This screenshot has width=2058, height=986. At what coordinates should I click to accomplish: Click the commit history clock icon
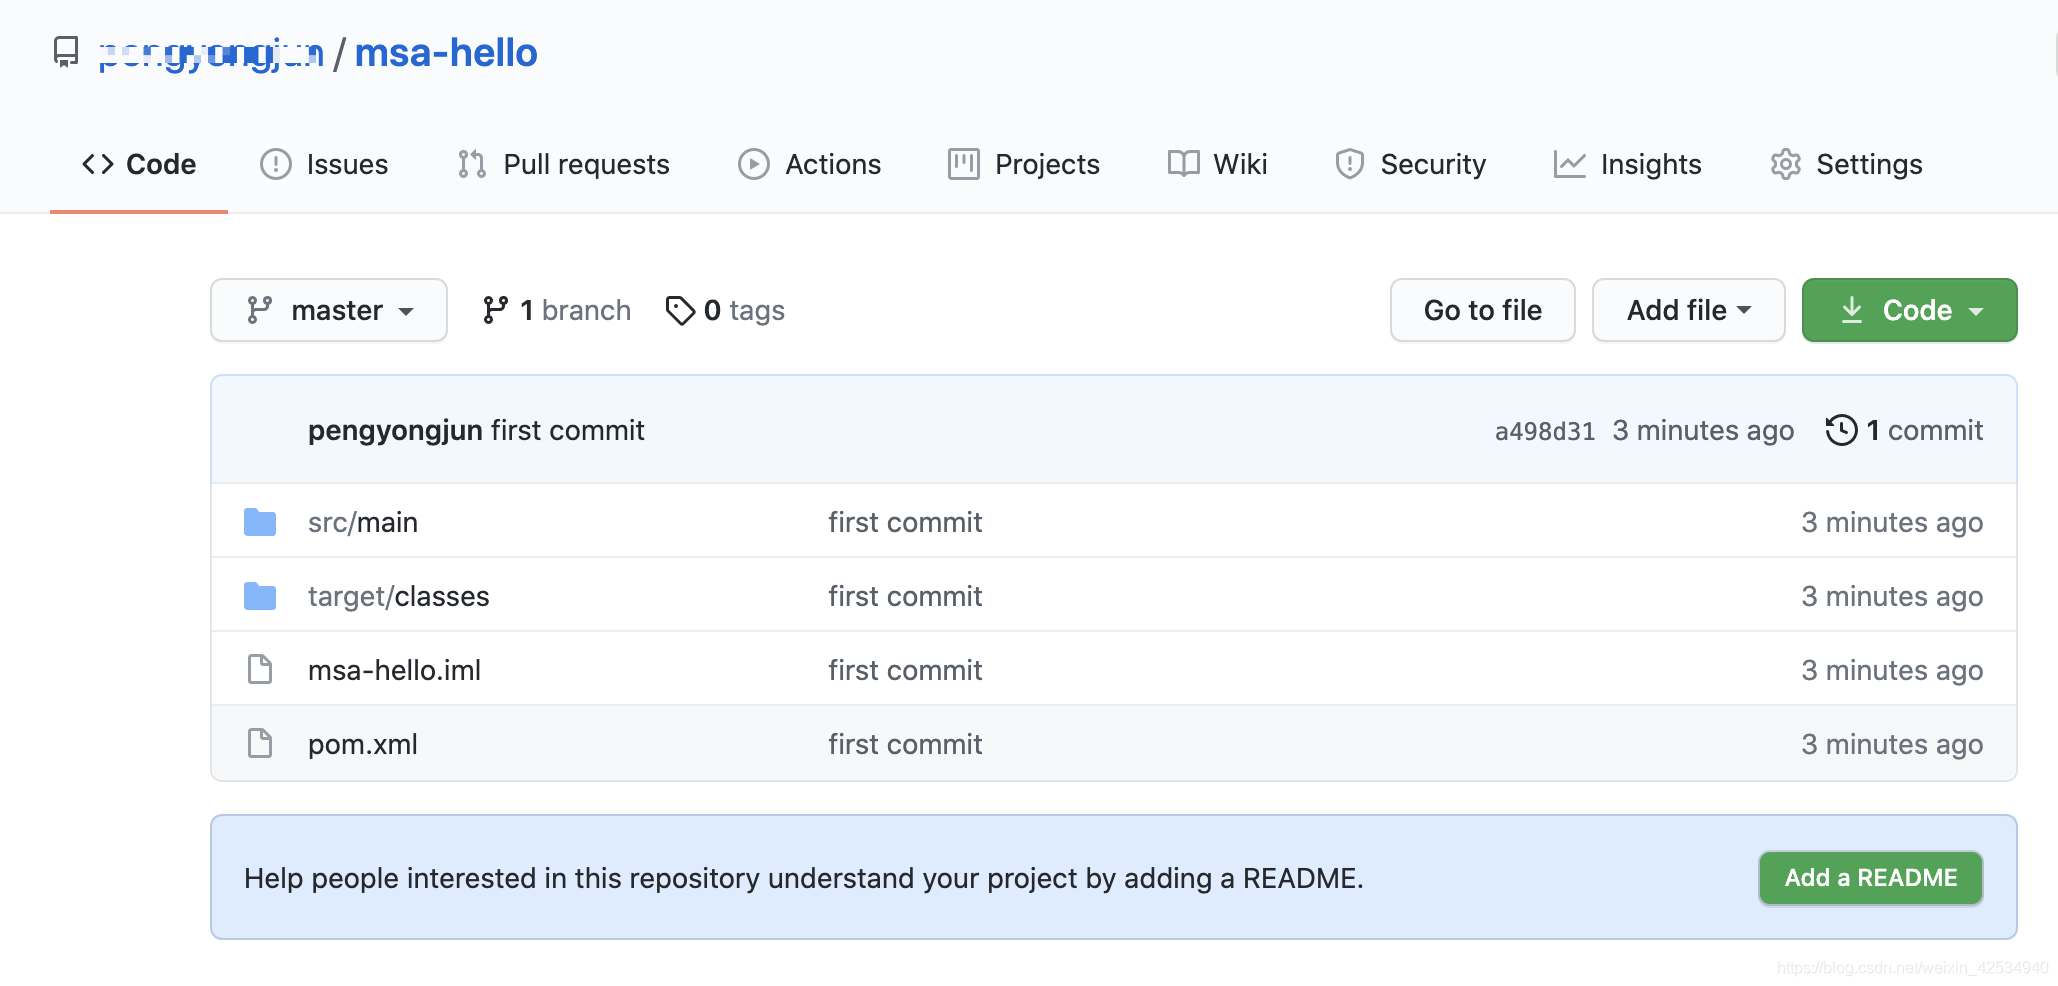(x=1841, y=430)
